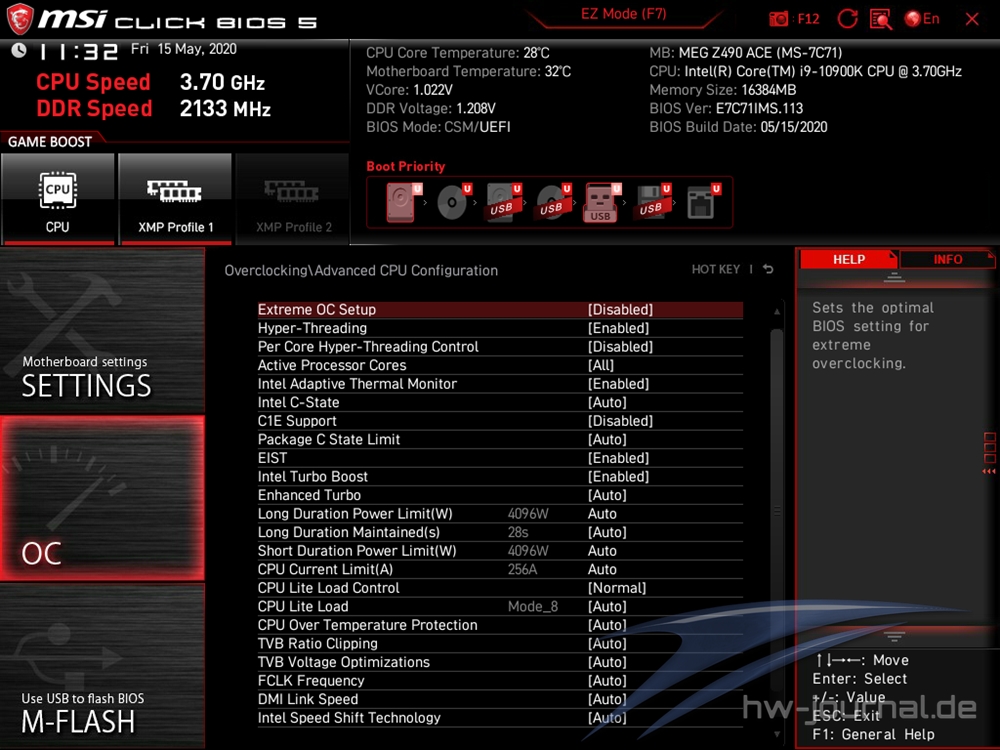Close the BIOS with the X icon
Image resolution: width=1000 pixels, height=750 pixels.
[972, 19]
